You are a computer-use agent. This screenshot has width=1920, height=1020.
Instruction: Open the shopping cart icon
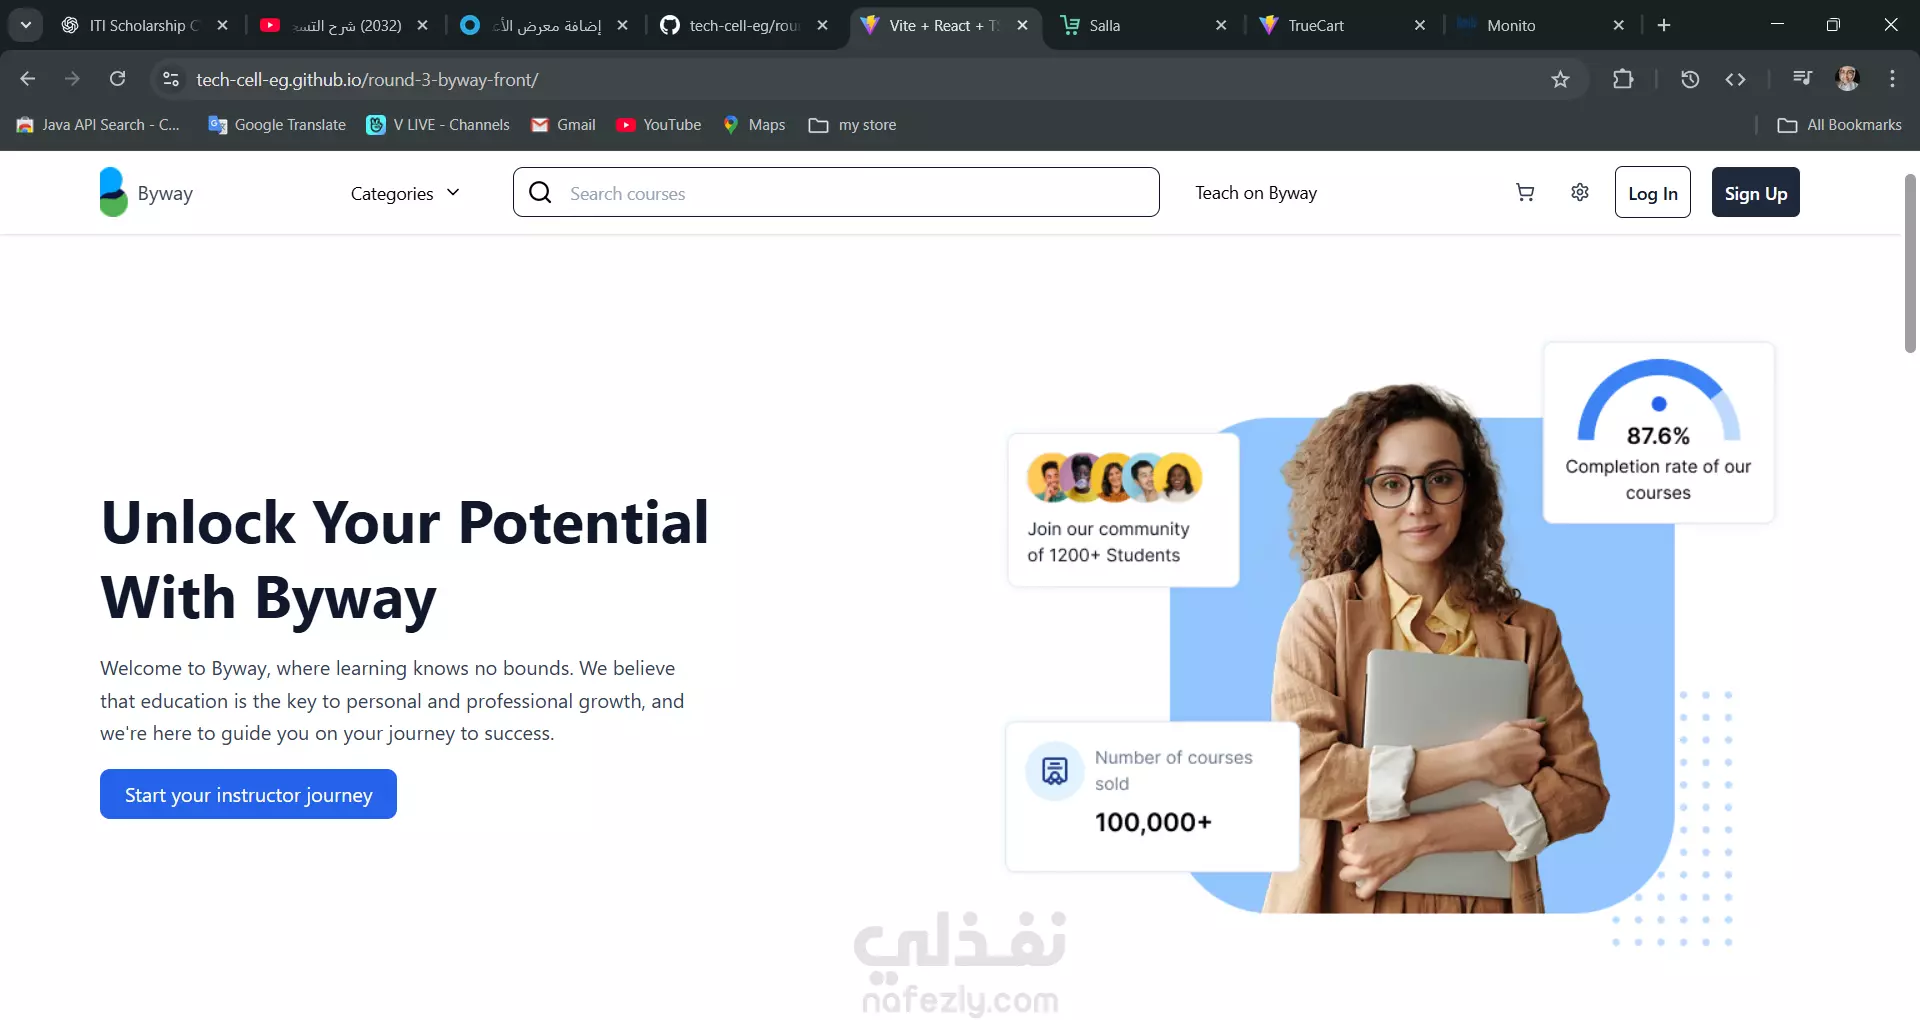[1525, 192]
